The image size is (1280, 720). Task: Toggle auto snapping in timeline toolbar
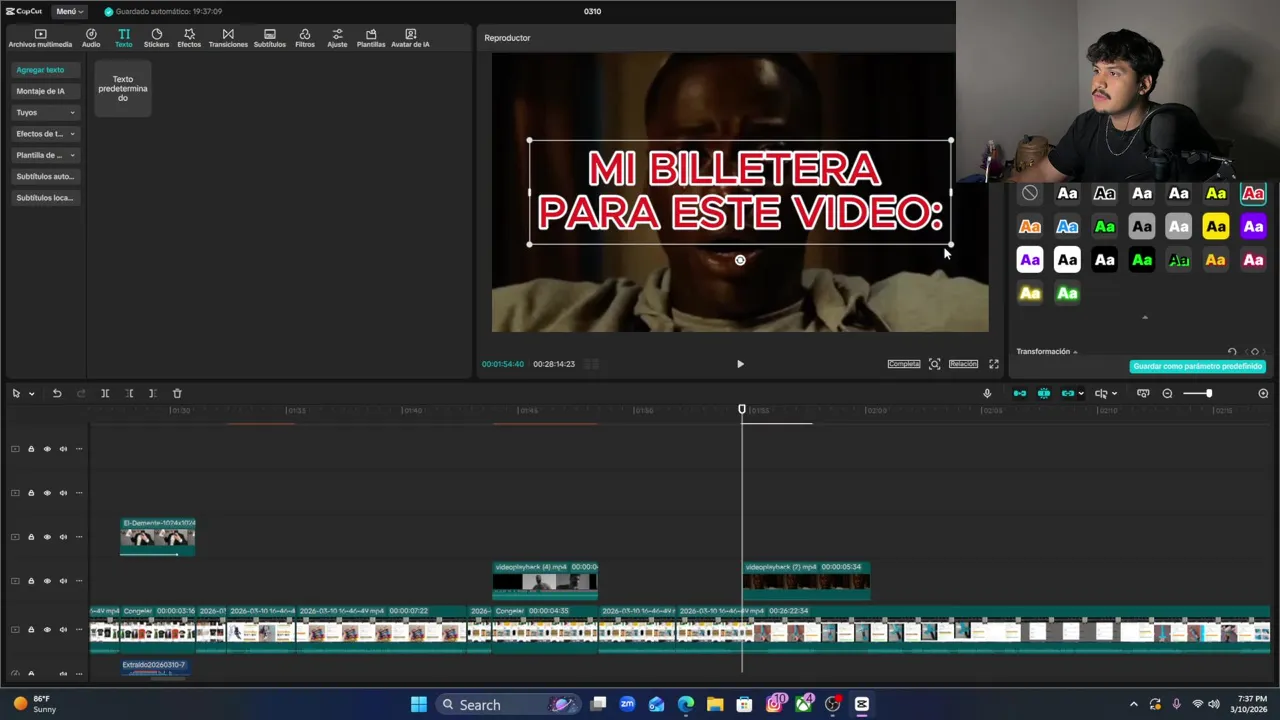pos(1044,393)
